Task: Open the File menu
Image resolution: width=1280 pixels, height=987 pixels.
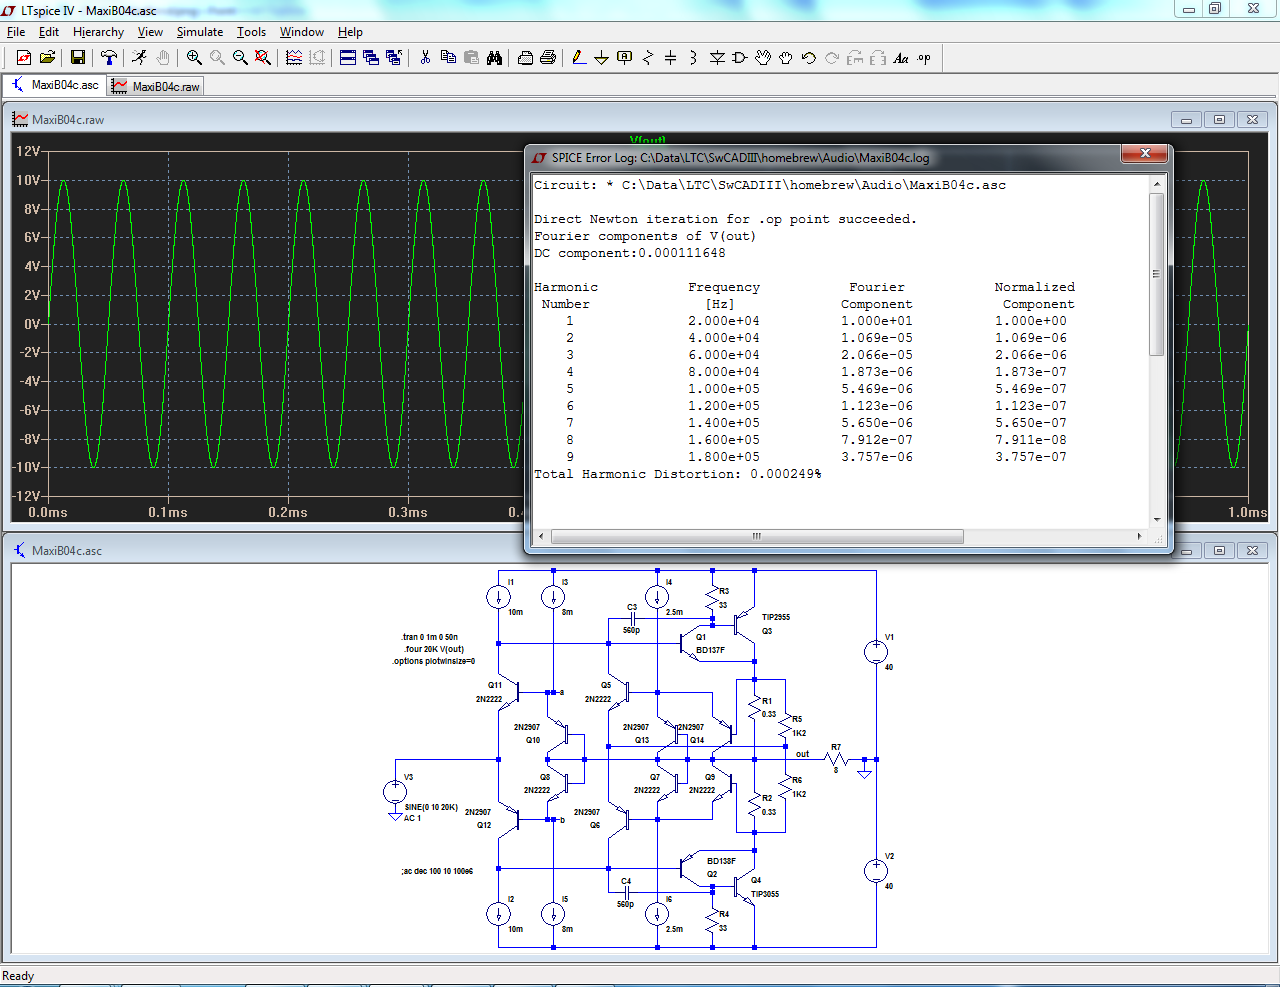Action: (16, 32)
